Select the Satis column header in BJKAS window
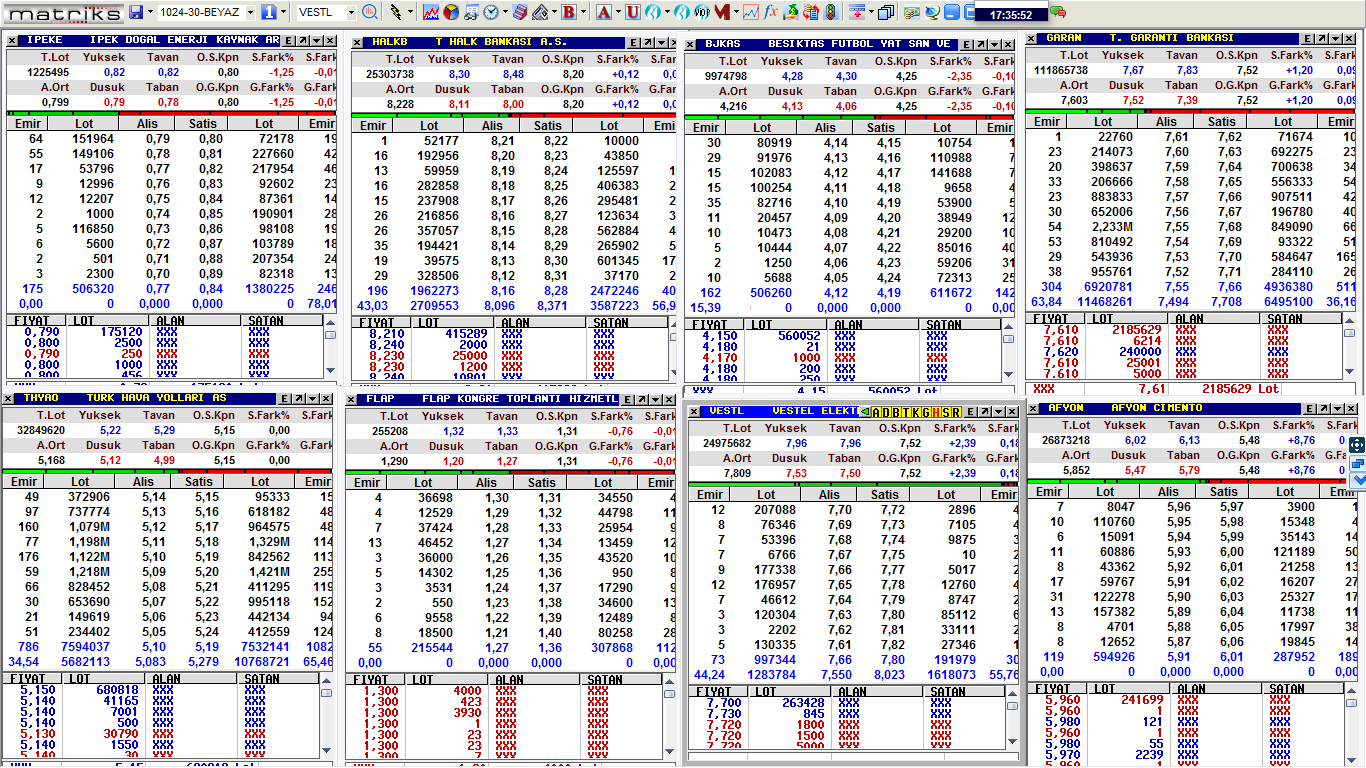This screenshot has width=1366, height=768. (880, 127)
